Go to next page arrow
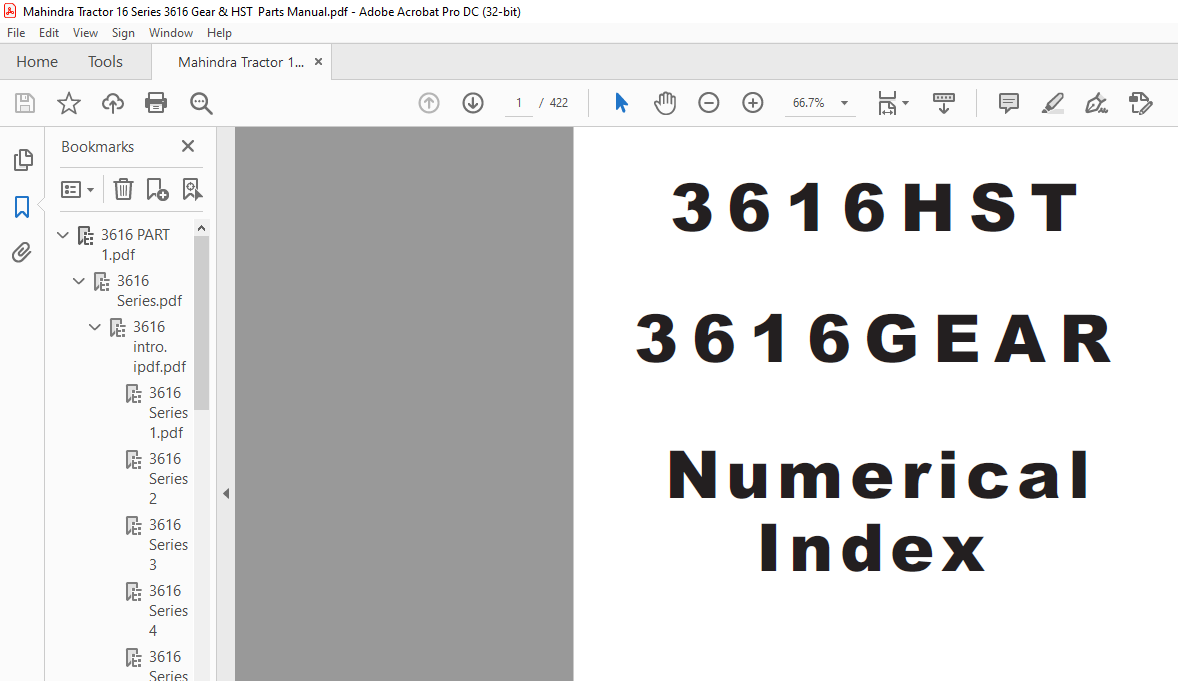This screenshot has width=1178, height=681. 473,103
